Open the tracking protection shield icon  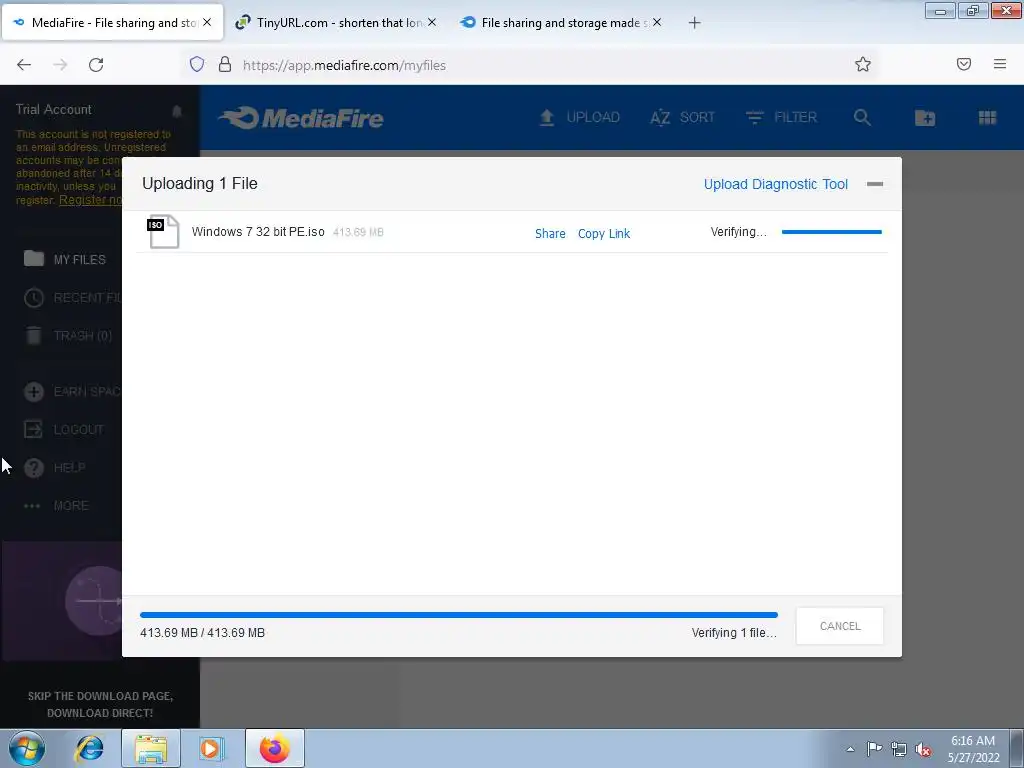[x=197, y=64]
